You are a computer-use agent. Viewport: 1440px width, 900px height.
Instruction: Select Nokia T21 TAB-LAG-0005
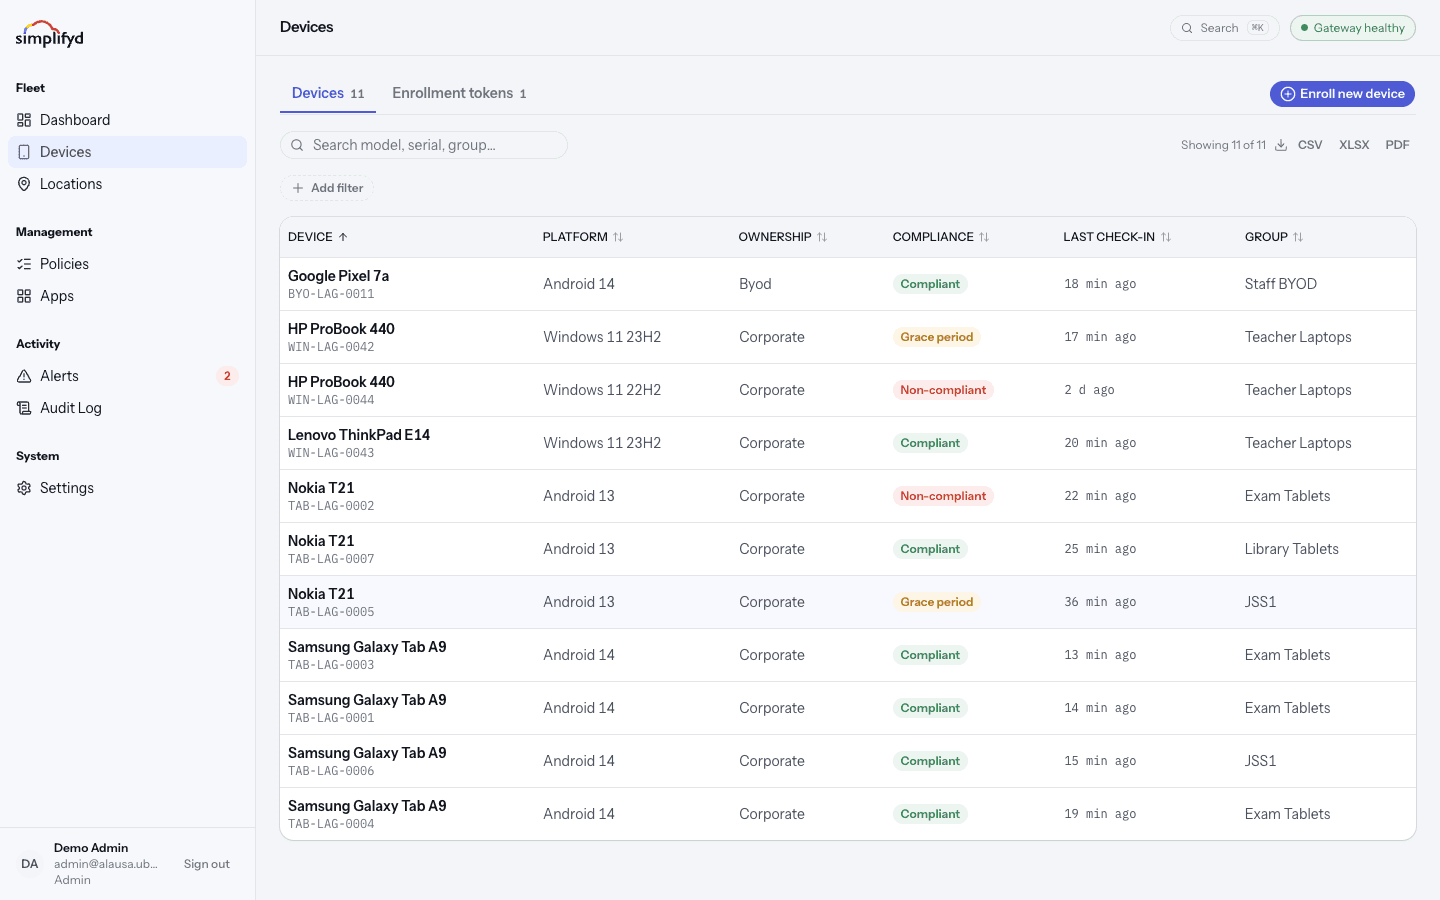click(848, 602)
